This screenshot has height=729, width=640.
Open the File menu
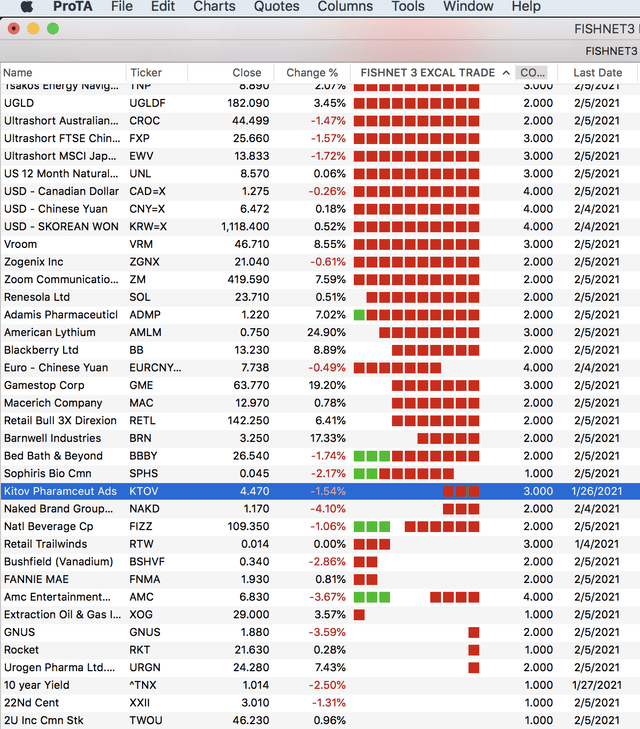tap(122, 6)
